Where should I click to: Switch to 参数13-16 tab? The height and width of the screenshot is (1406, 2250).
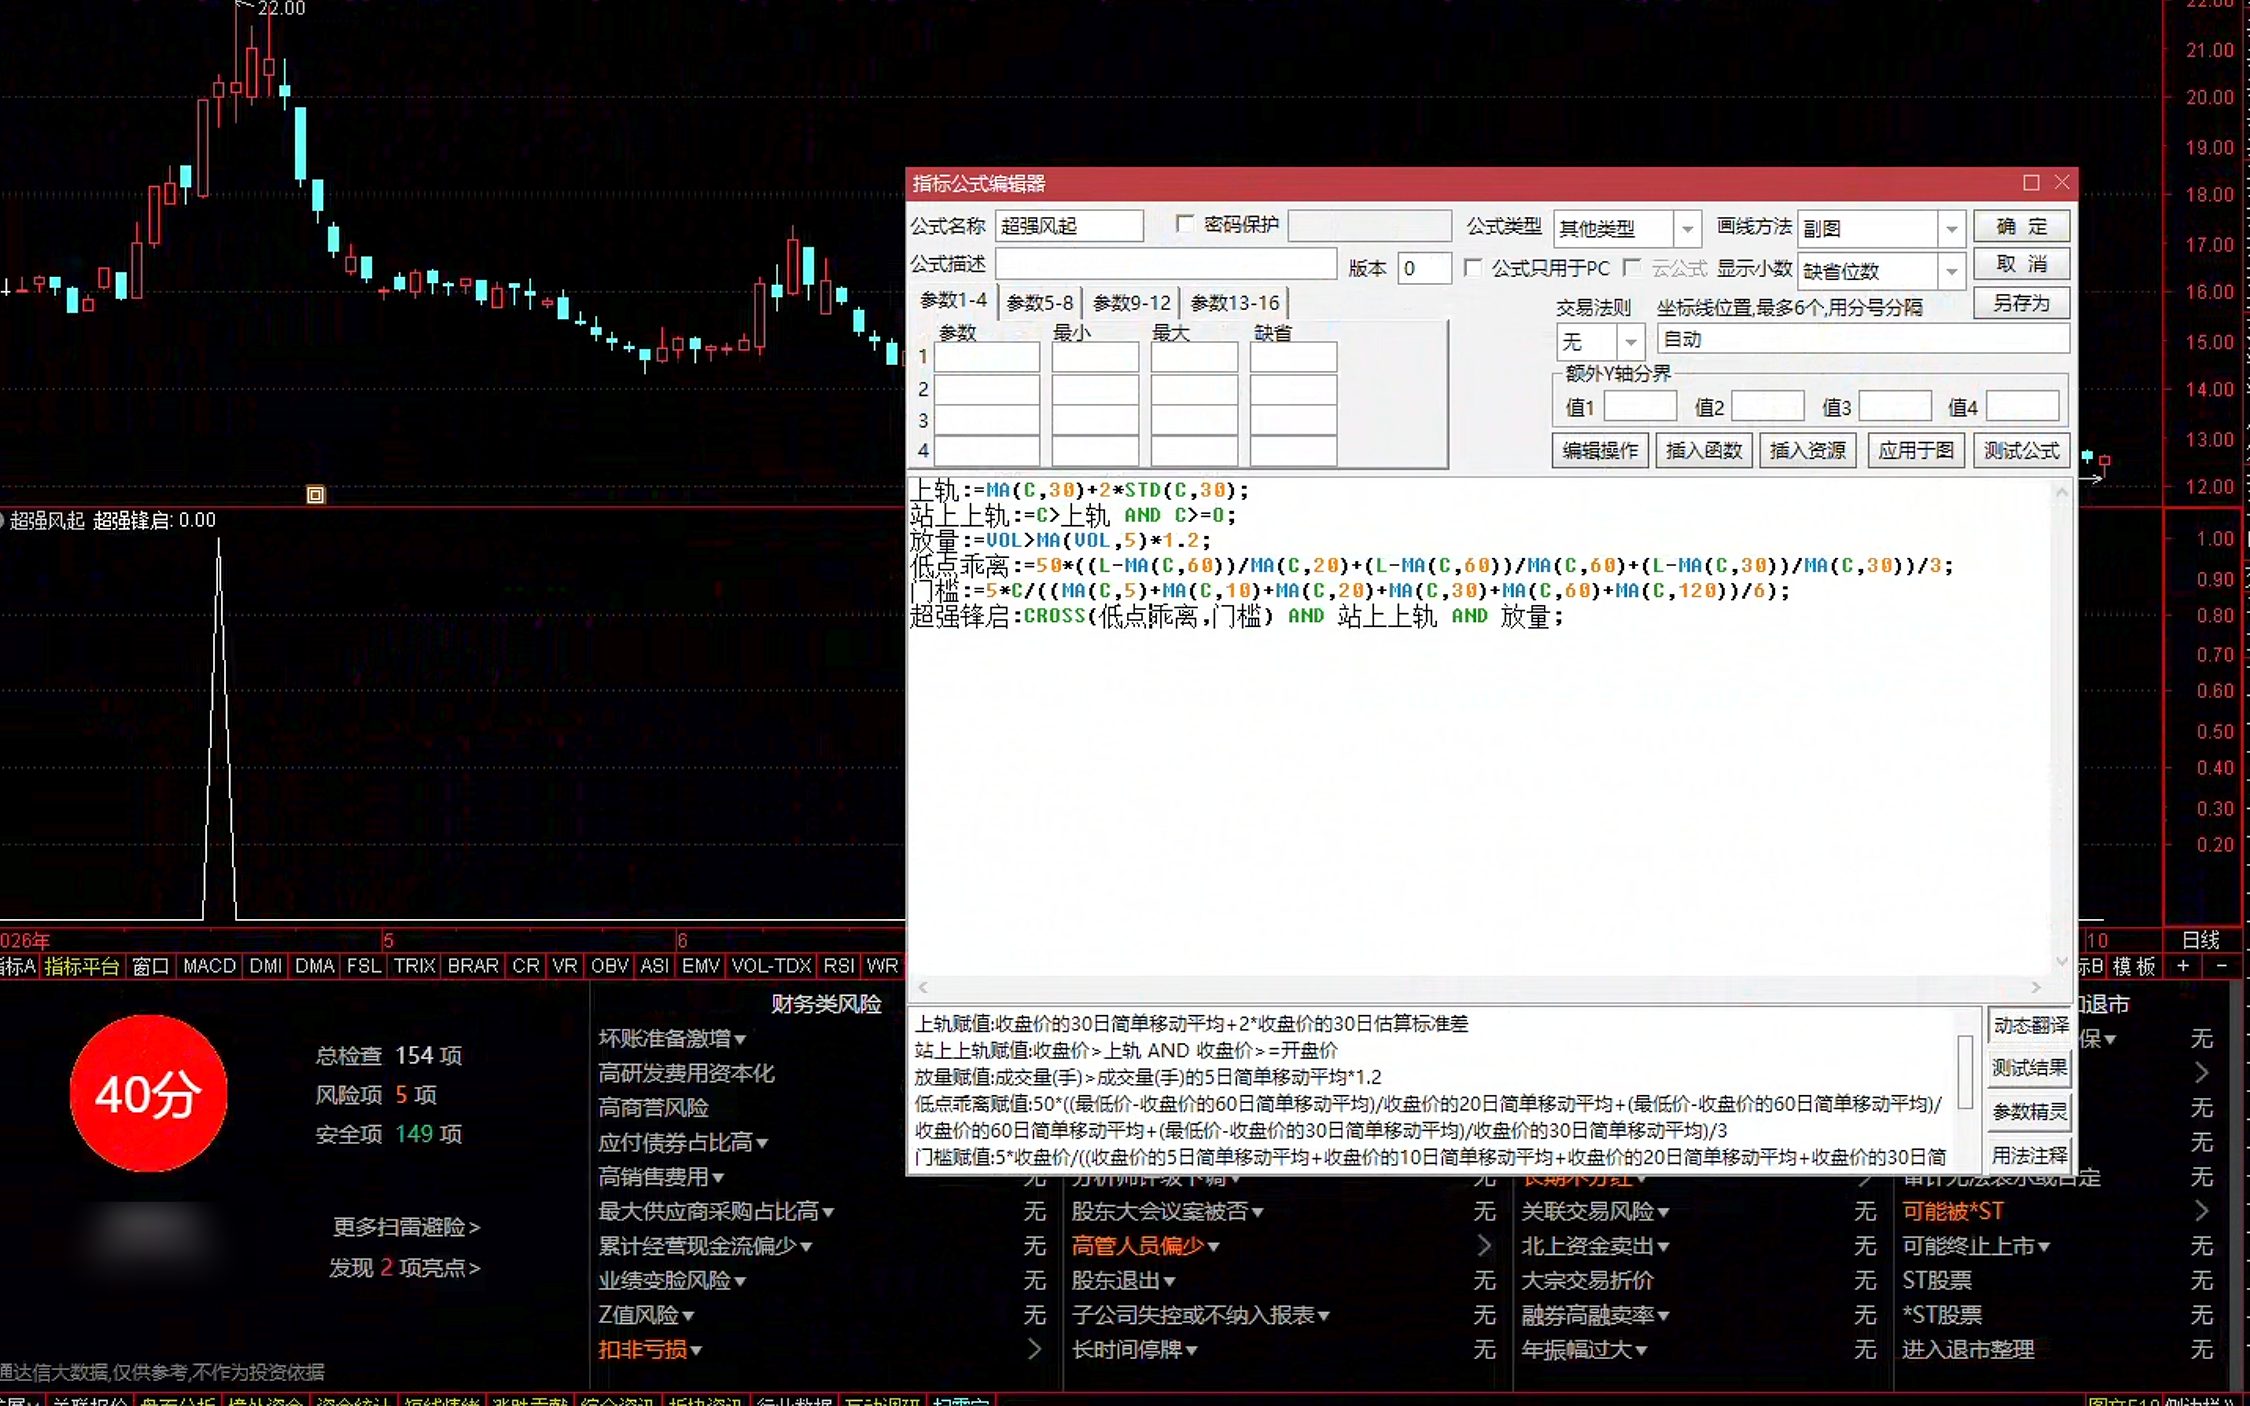[x=1235, y=302]
